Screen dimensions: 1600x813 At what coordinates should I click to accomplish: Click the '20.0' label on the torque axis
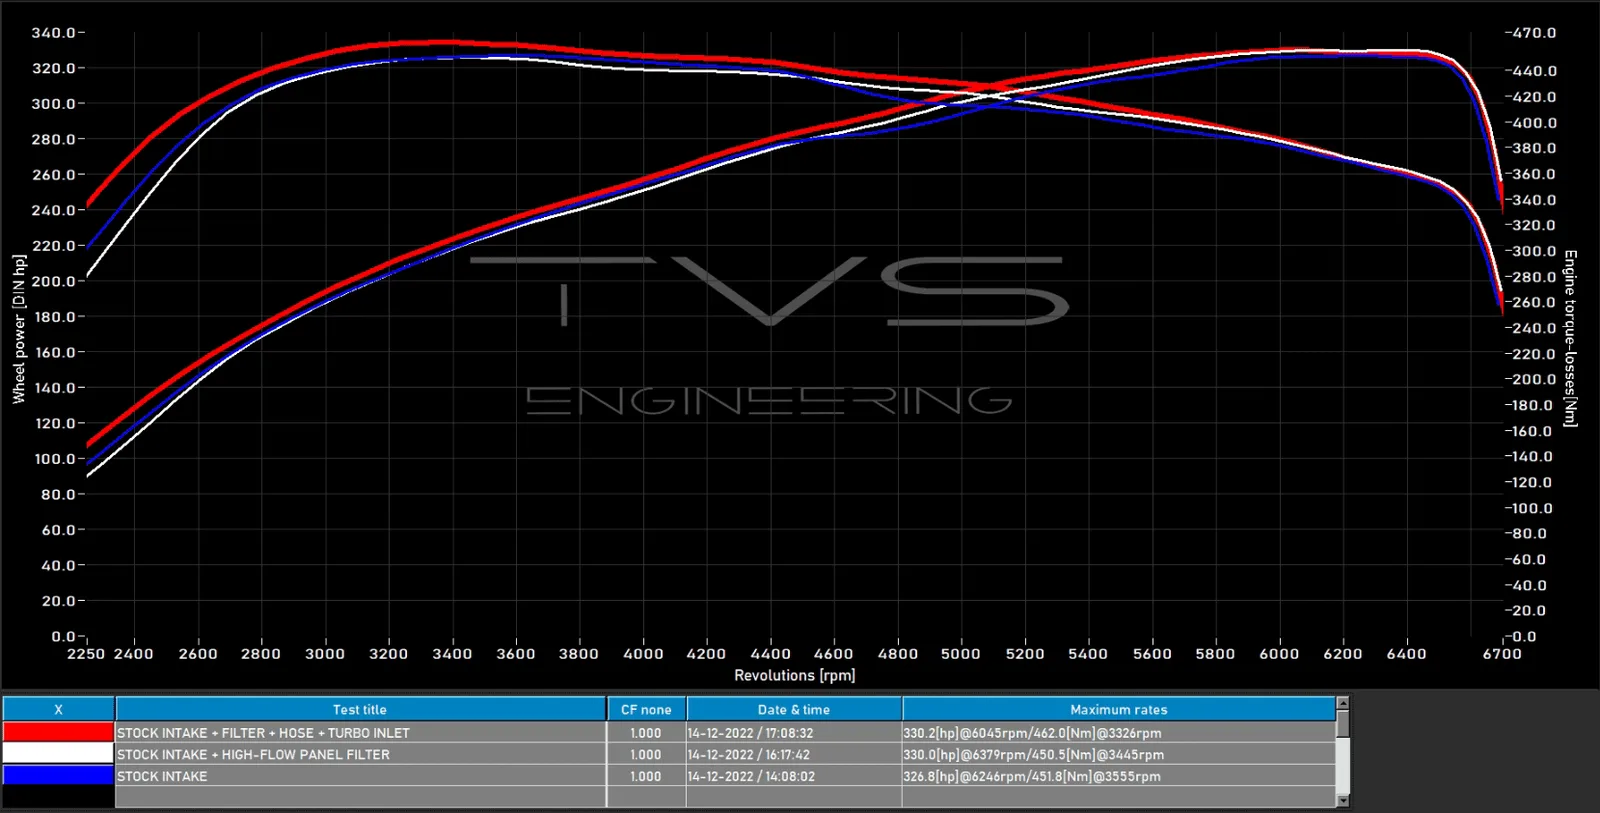coord(1529,611)
